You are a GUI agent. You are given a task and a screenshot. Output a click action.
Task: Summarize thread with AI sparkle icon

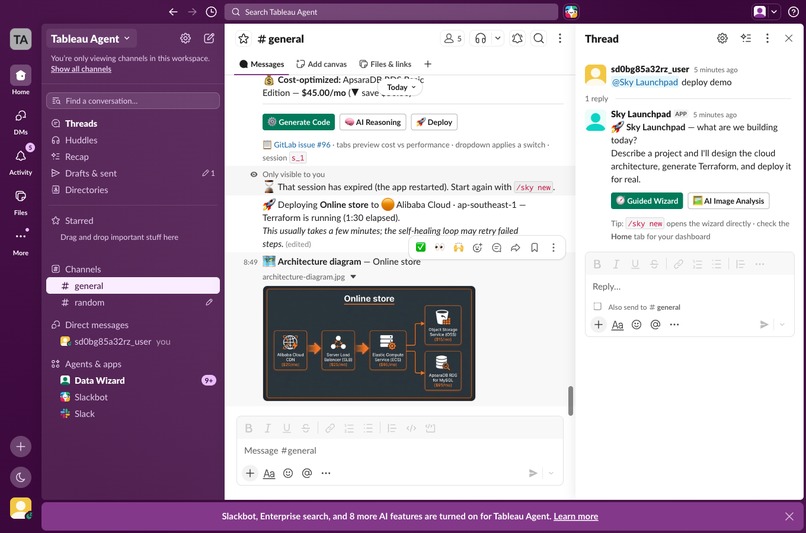746,39
